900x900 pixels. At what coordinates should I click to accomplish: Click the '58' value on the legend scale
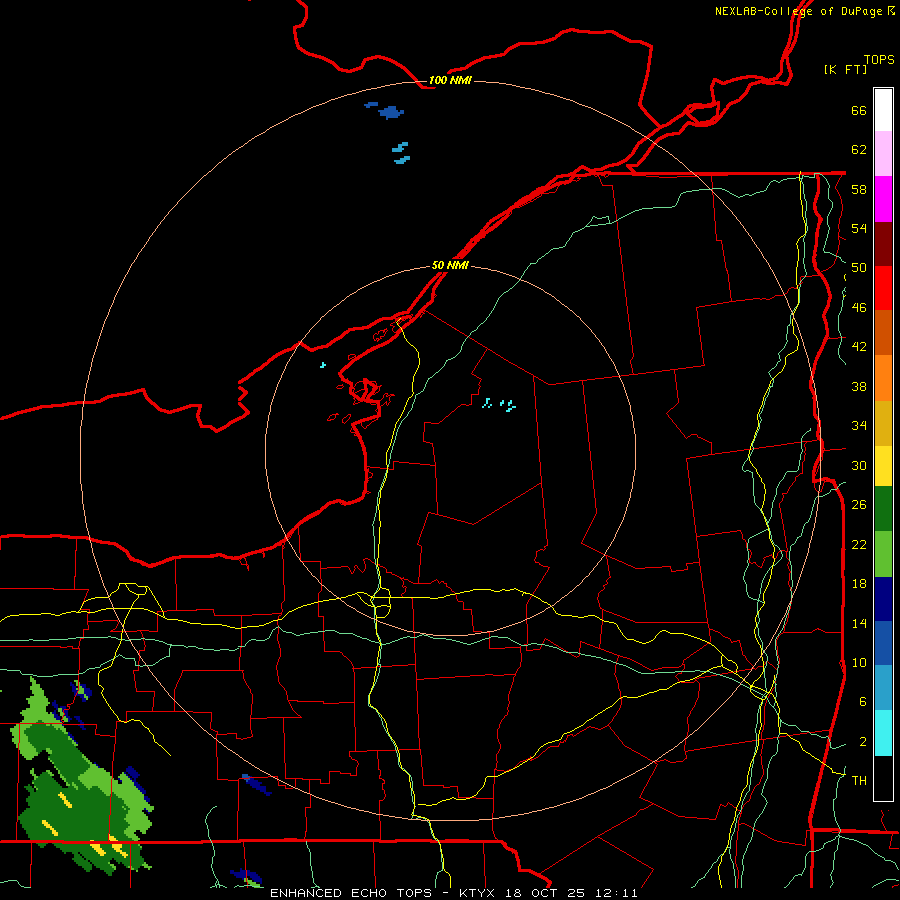click(x=859, y=189)
